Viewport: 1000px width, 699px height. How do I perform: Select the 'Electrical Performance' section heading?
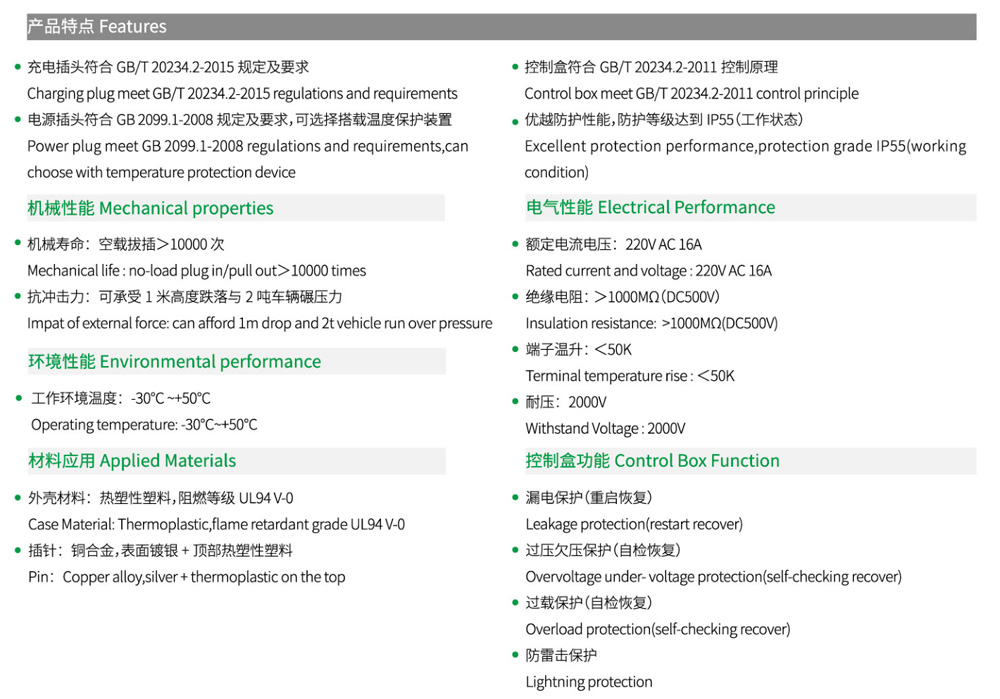click(651, 208)
